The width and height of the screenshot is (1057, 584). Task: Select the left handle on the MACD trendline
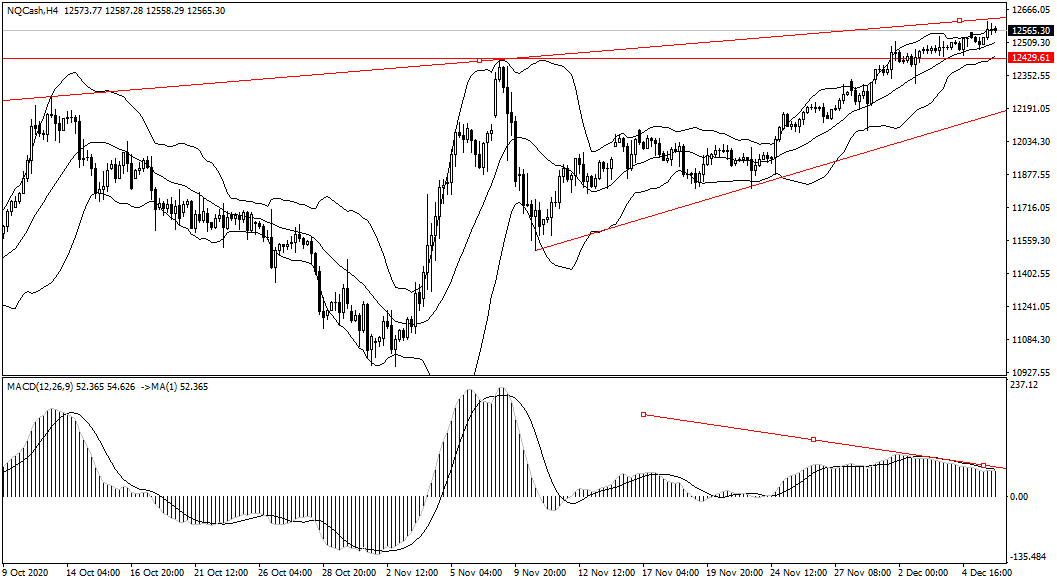[x=643, y=414]
